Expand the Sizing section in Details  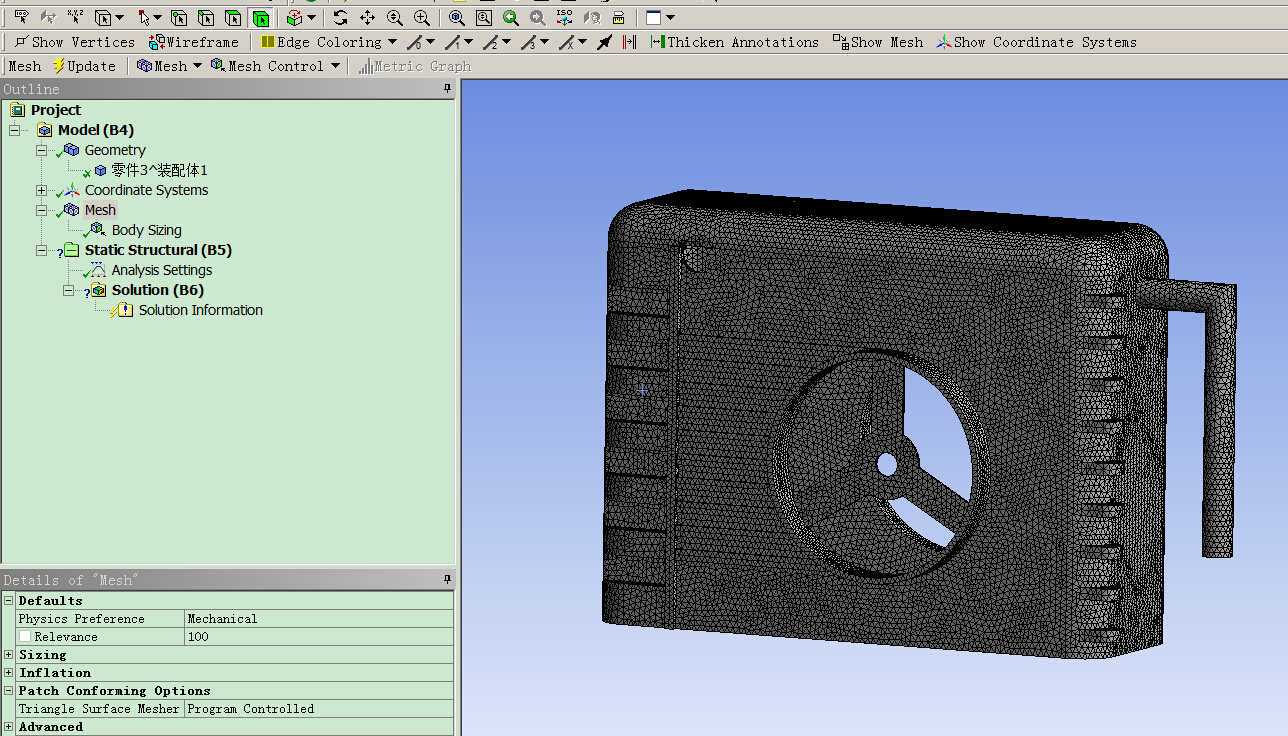click(x=9, y=655)
